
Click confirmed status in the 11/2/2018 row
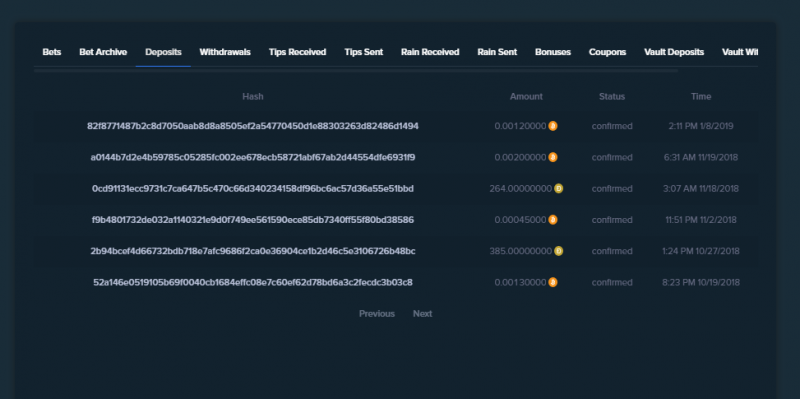click(x=612, y=220)
